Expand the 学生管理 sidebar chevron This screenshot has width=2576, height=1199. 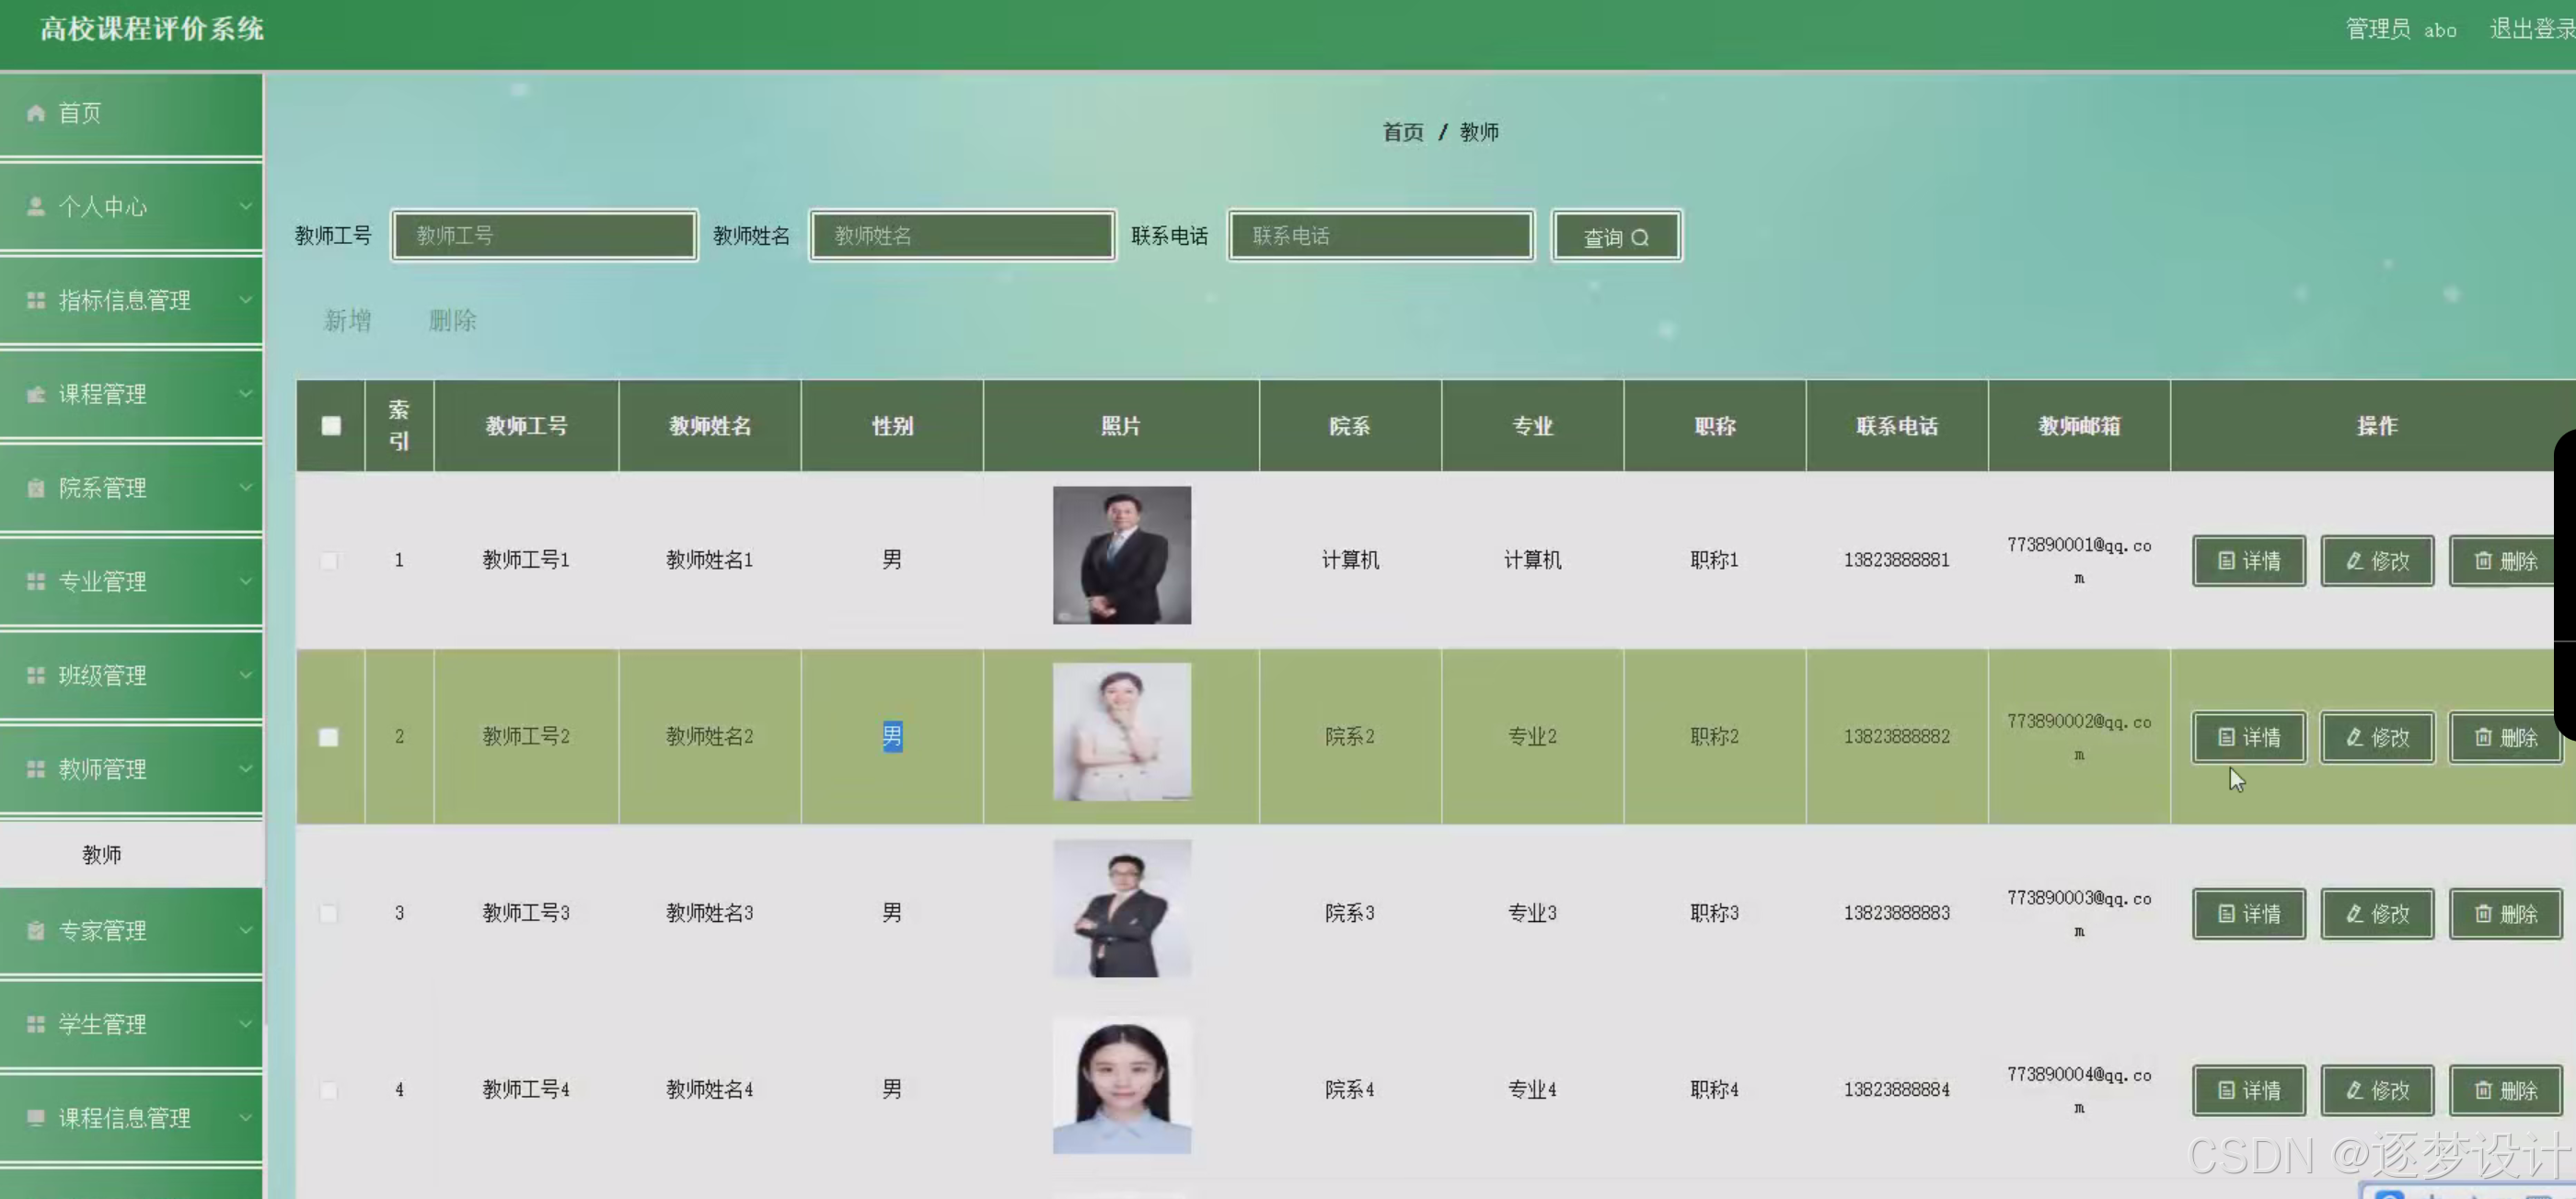pos(245,1024)
